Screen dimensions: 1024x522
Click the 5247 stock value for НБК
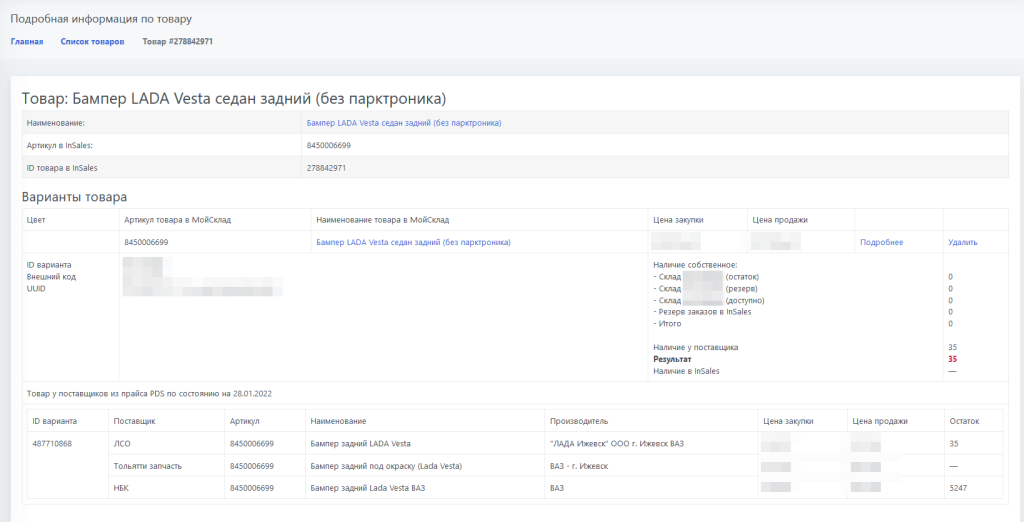click(x=959, y=487)
